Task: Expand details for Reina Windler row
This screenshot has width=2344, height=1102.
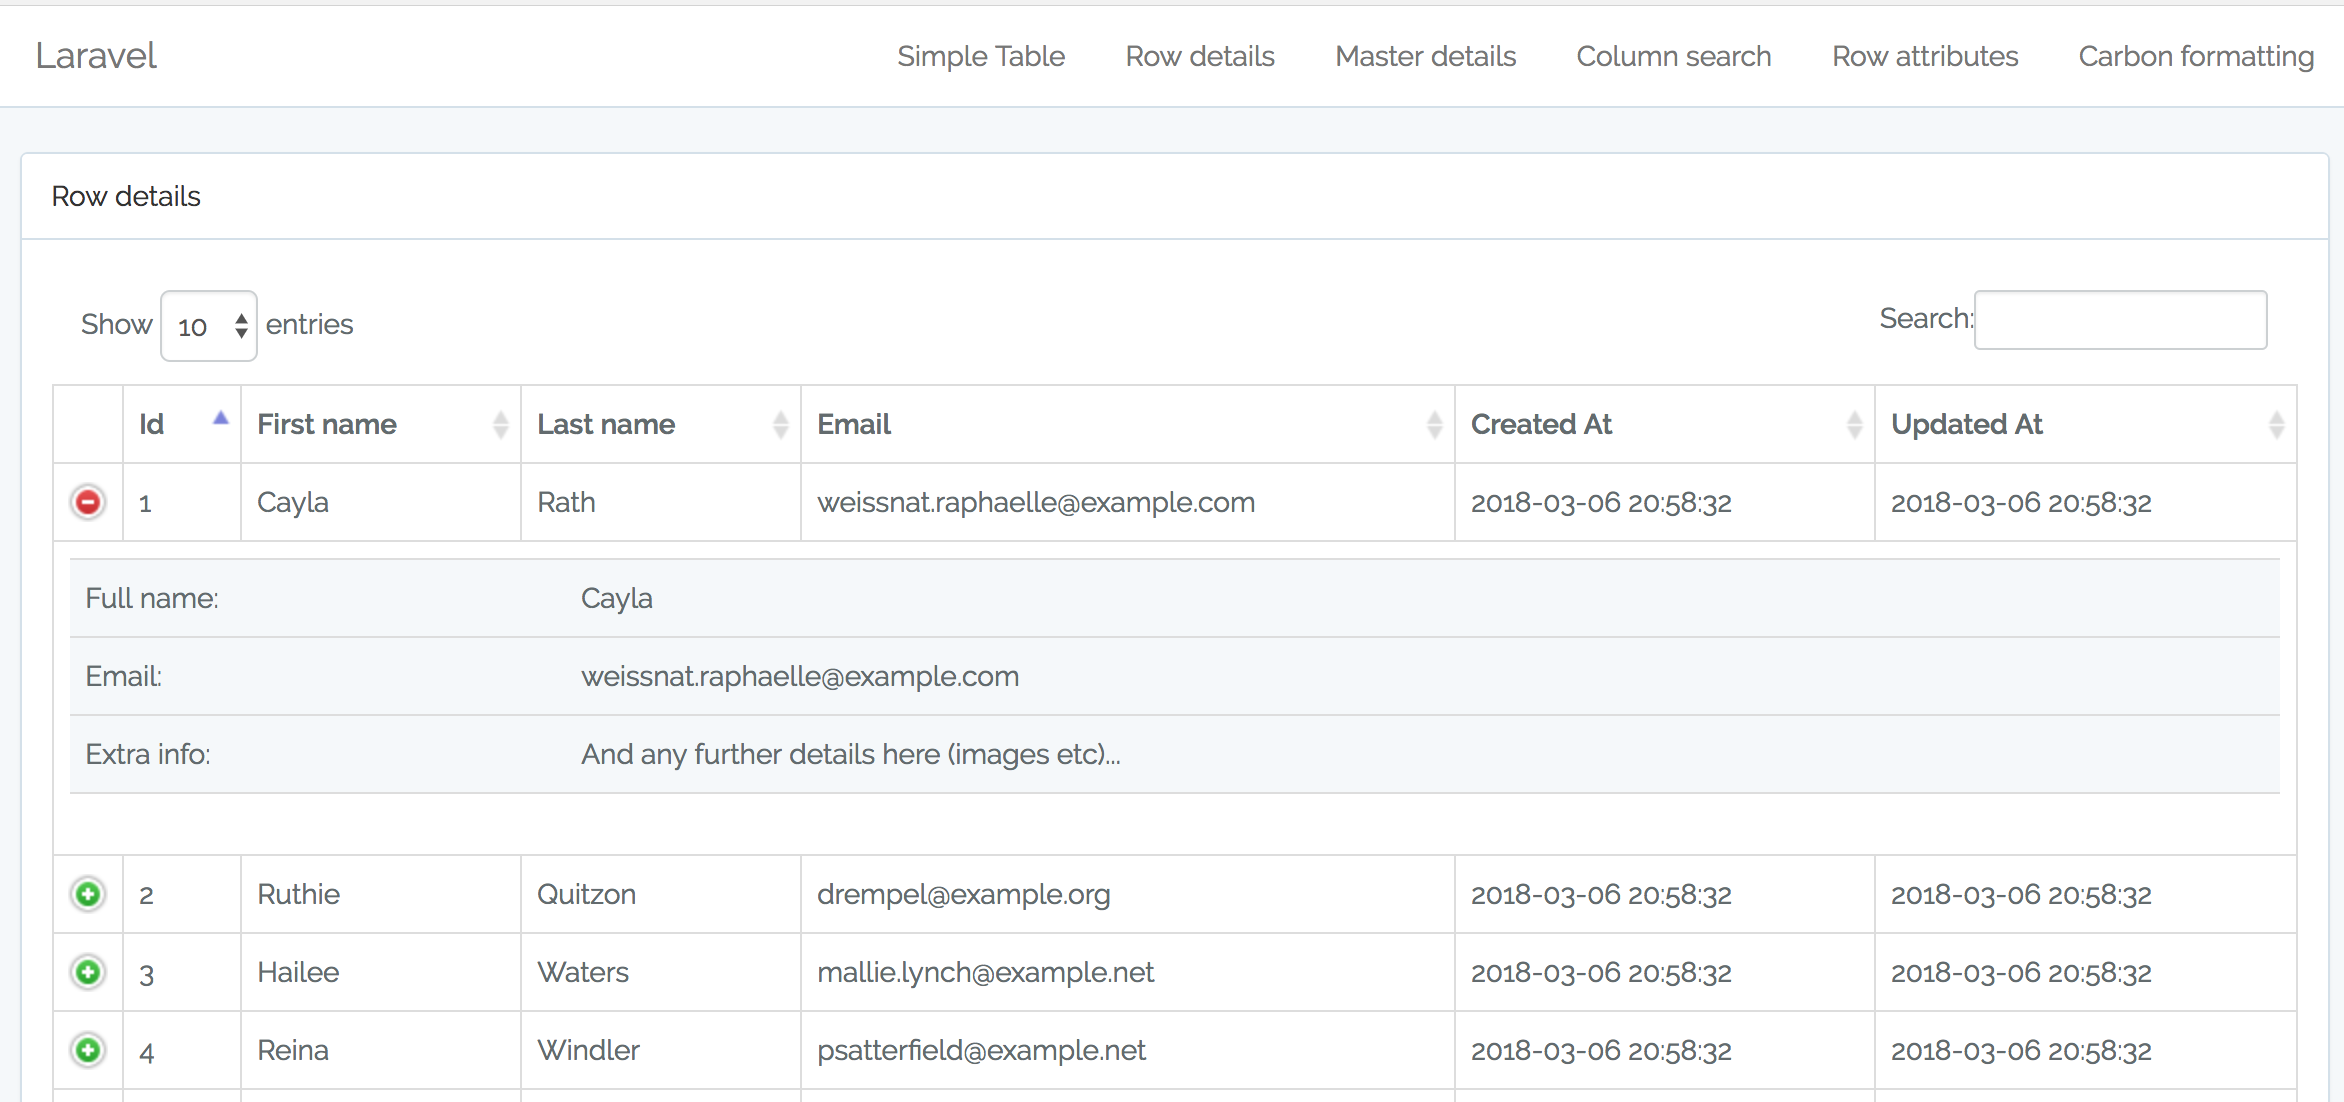Action: click(x=88, y=1050)
